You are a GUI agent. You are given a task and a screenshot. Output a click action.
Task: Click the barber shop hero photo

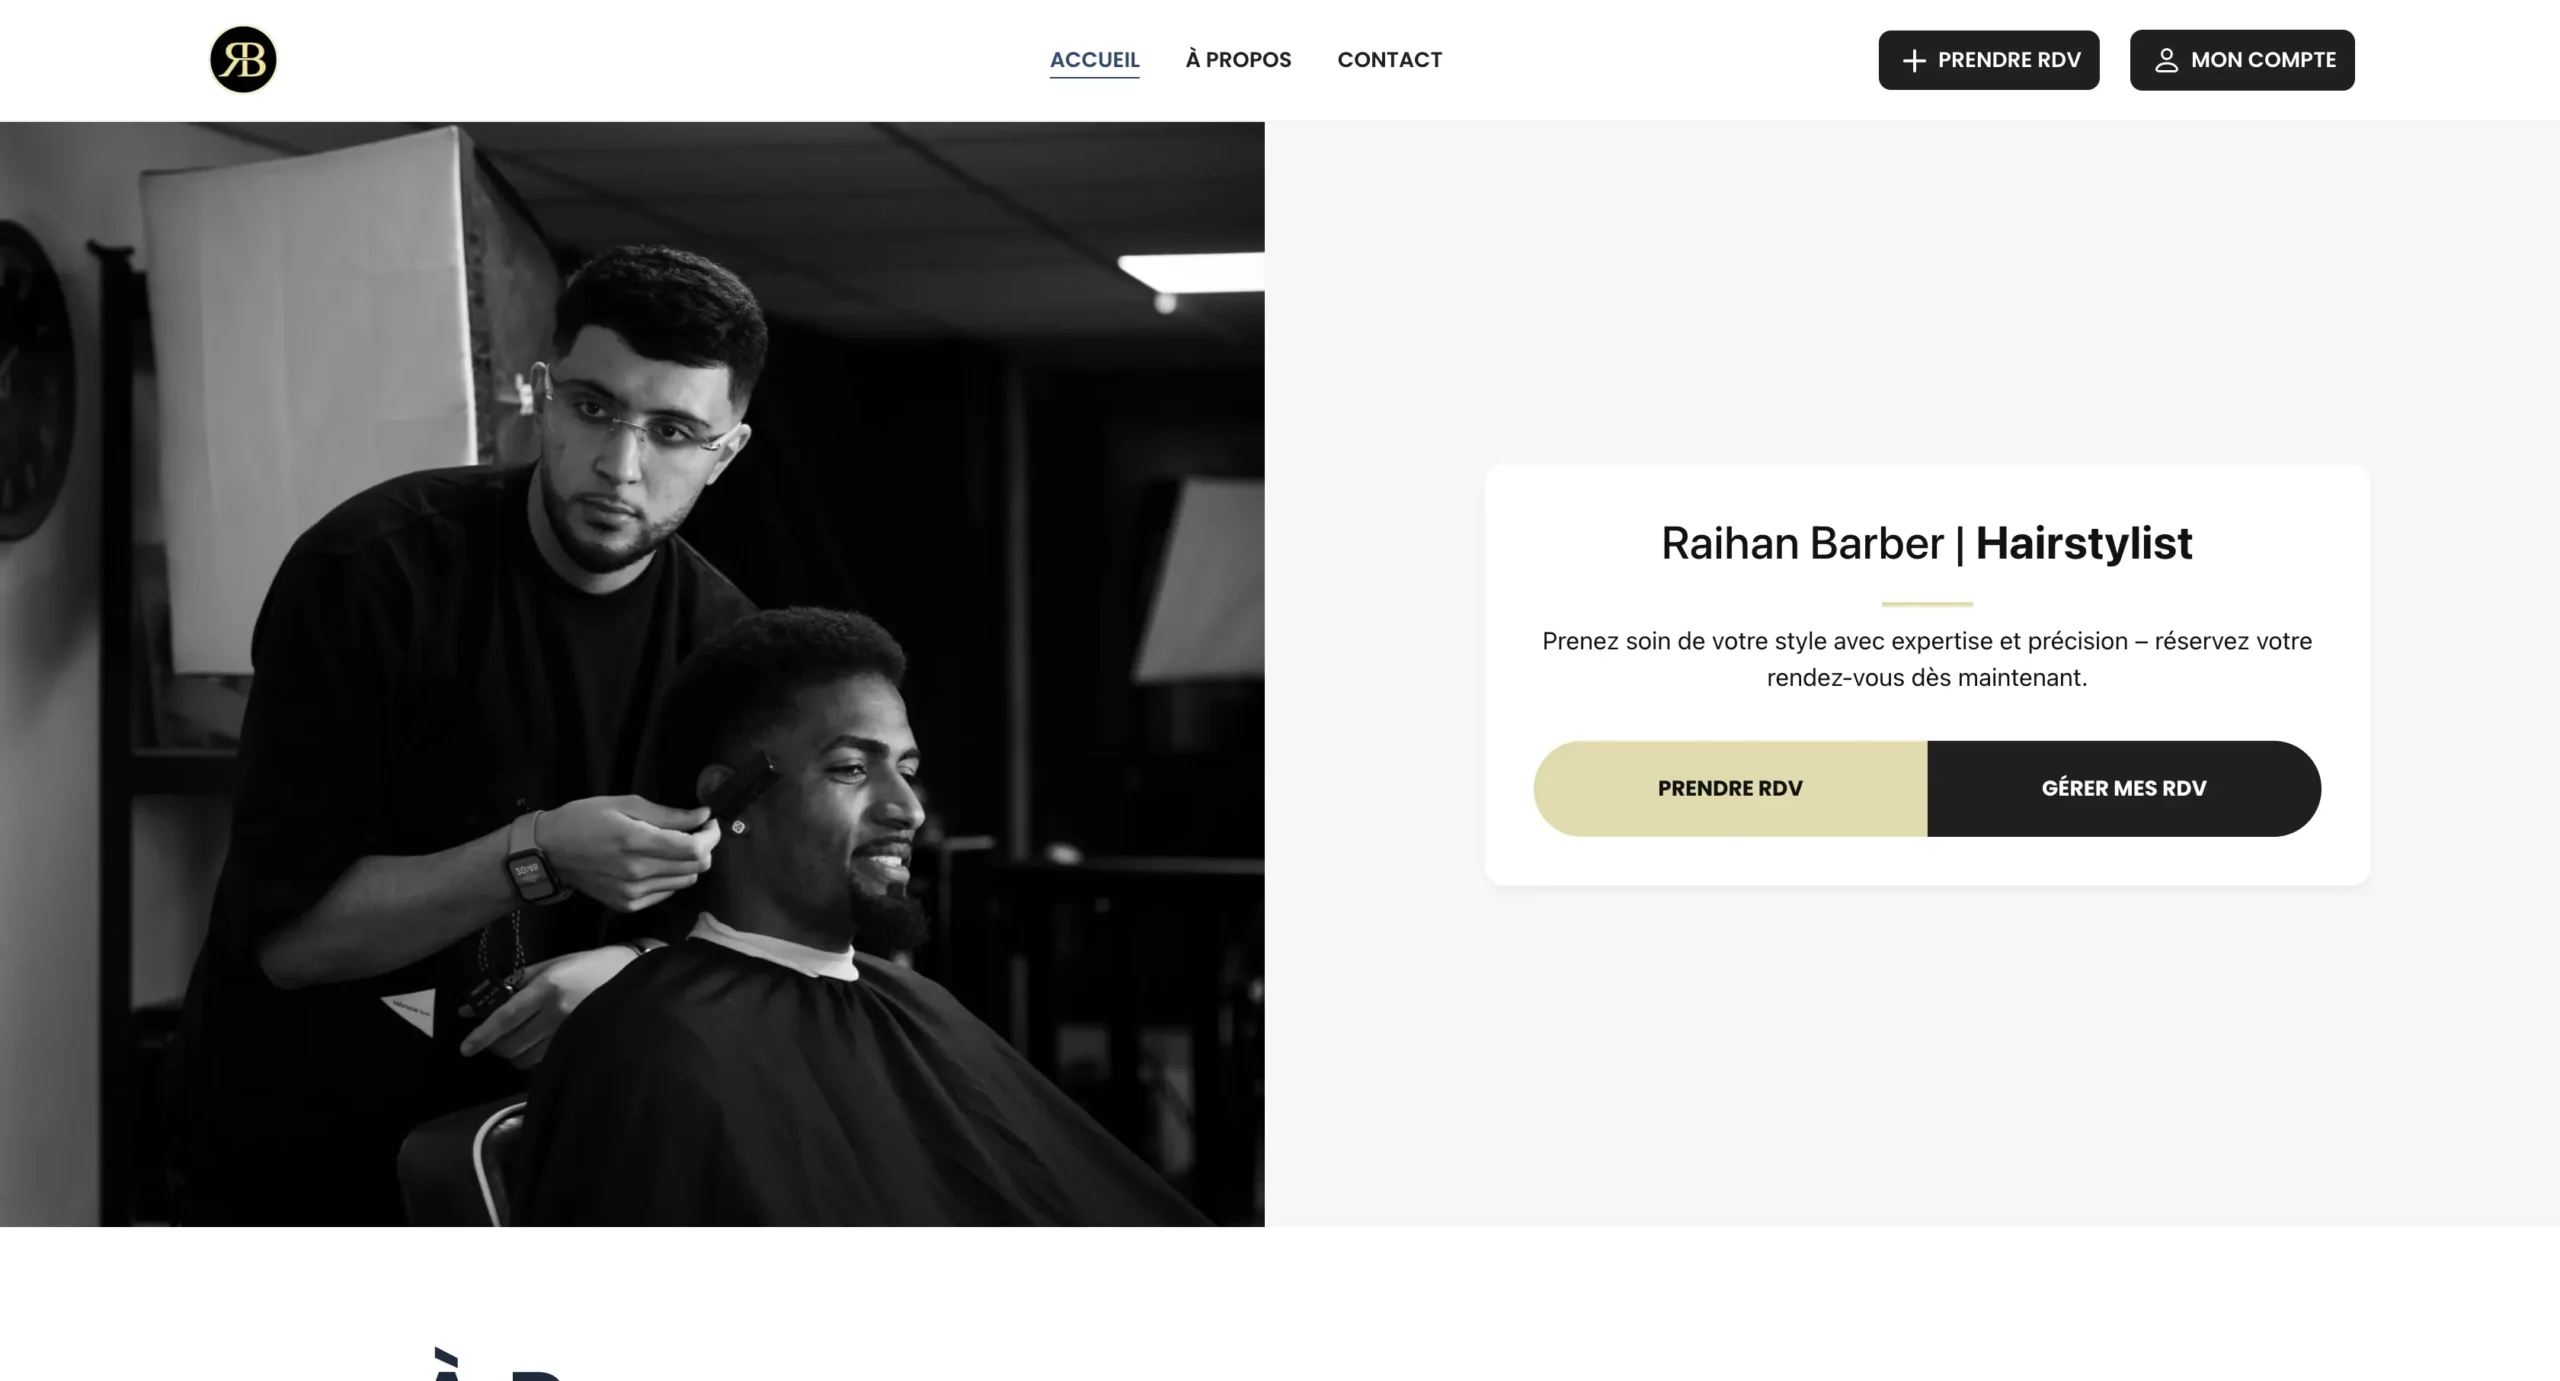pos(632,674)
